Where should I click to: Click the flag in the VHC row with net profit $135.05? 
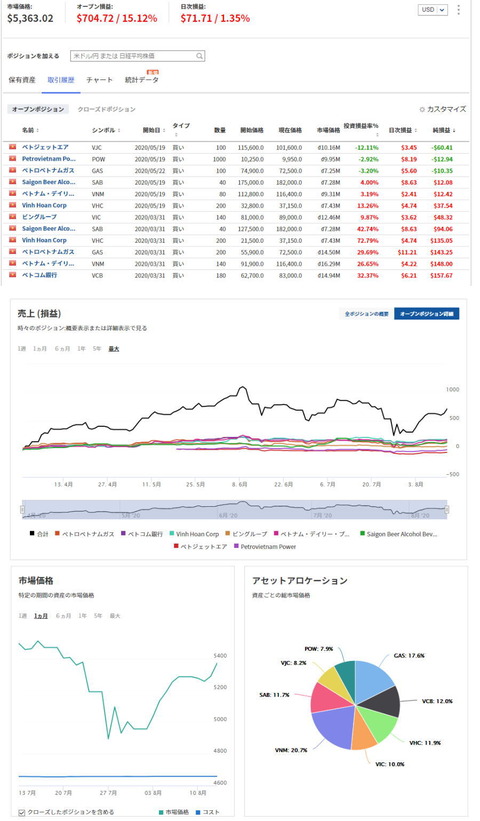pos(13,240)
